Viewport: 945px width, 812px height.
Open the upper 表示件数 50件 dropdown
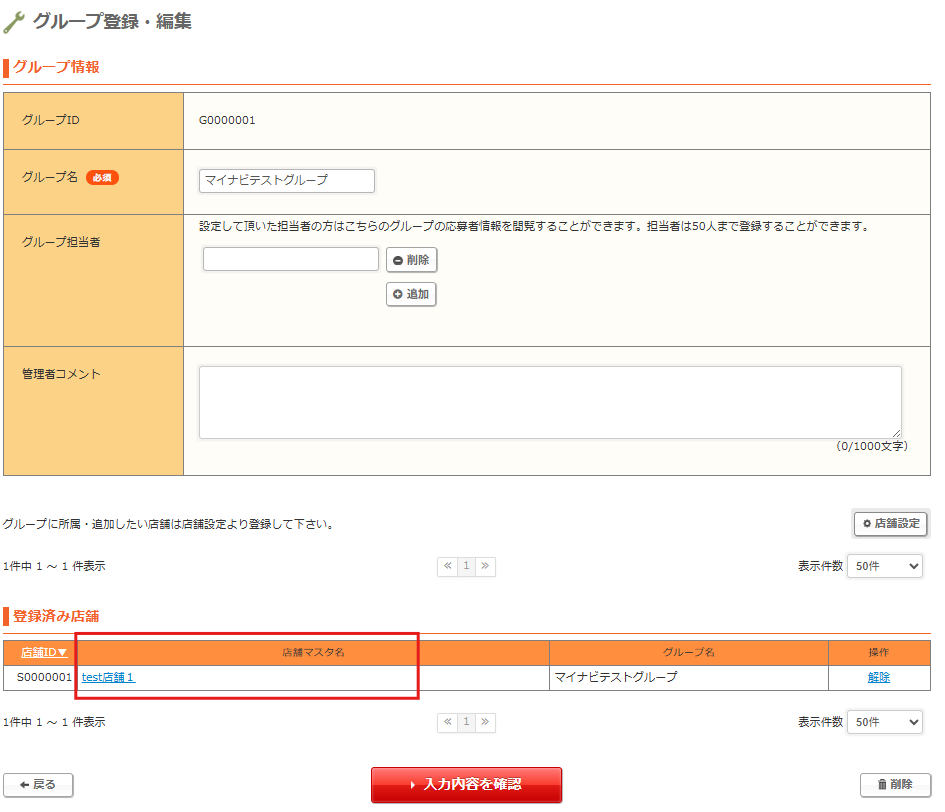point(885,566)
